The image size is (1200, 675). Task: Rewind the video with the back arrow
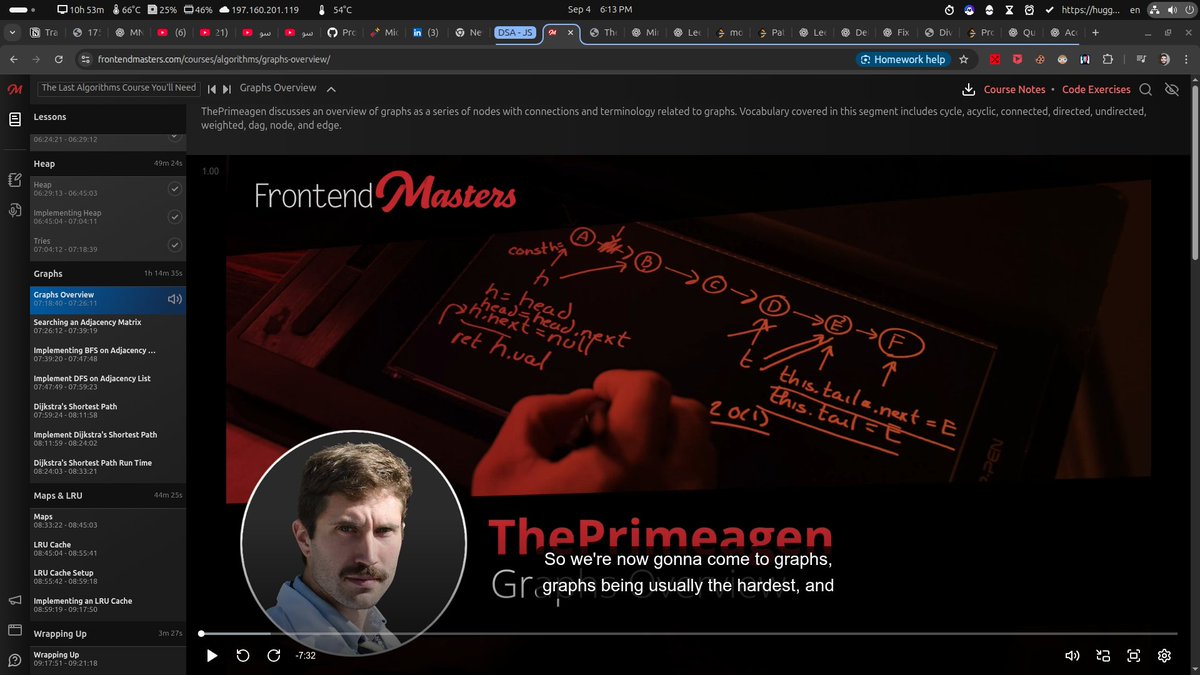tap(242, 656)
